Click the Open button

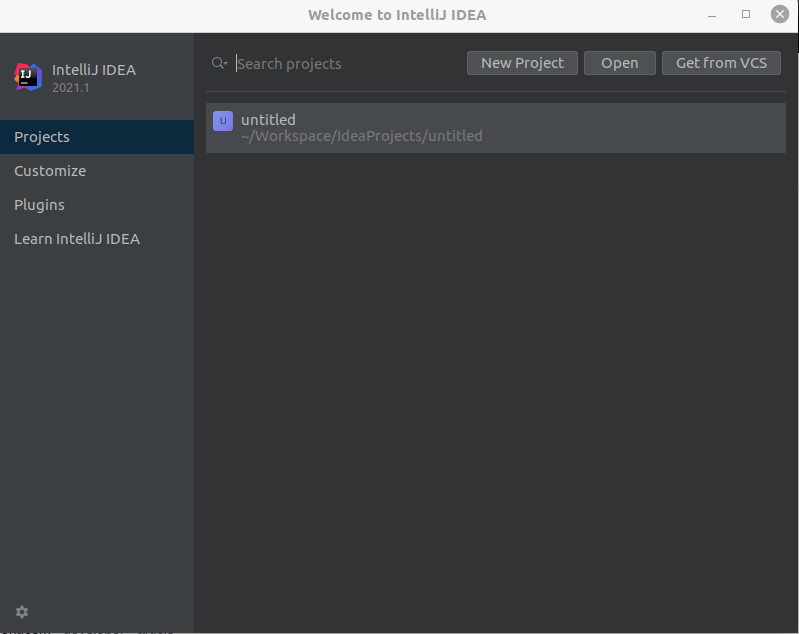pos(620,63)
